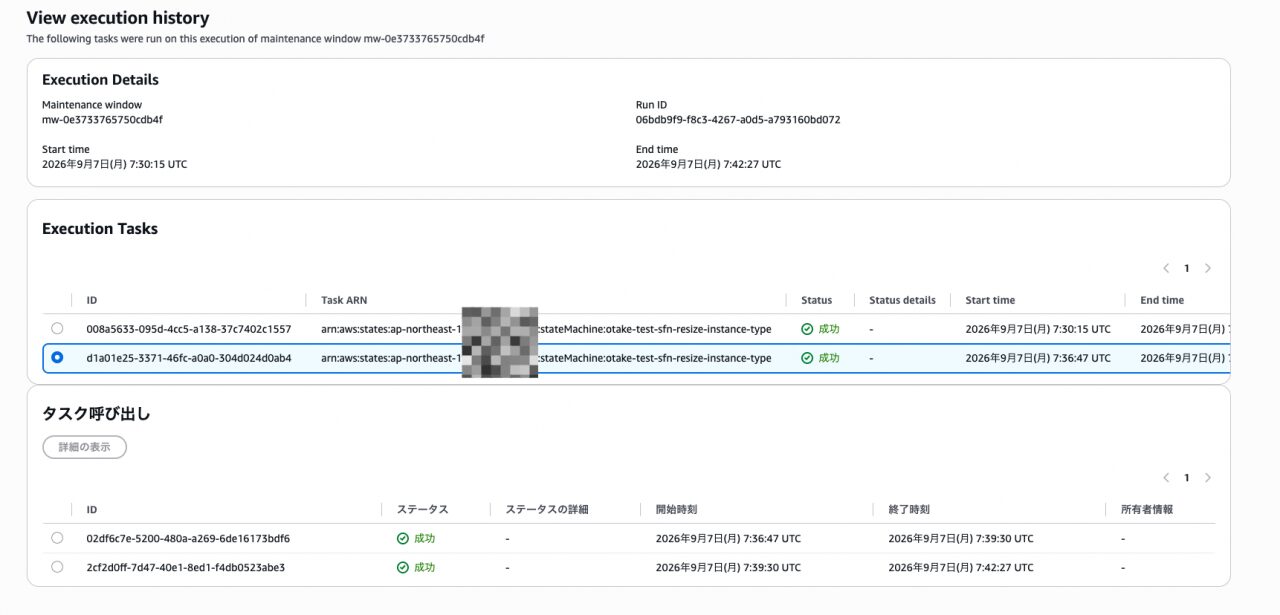This screenshot has height=615, width=1280.
Task: Click page number 1 in Execution Tasks
Action: 1187,268
